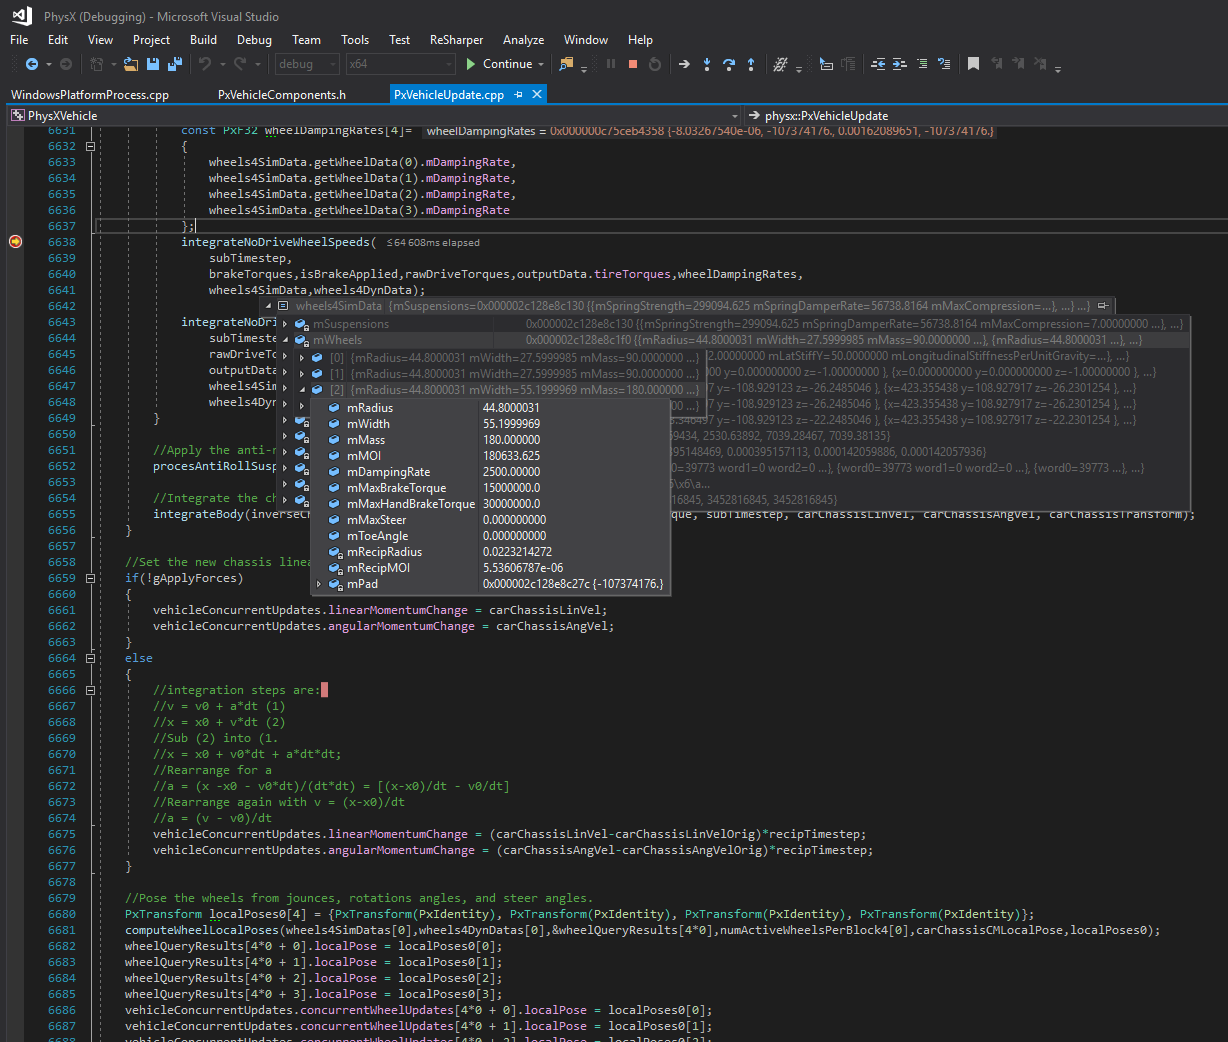This screenshot has height=1042, width=1228.
Task: Click the Toggle Bookmark icon
Action: point(973,64)
